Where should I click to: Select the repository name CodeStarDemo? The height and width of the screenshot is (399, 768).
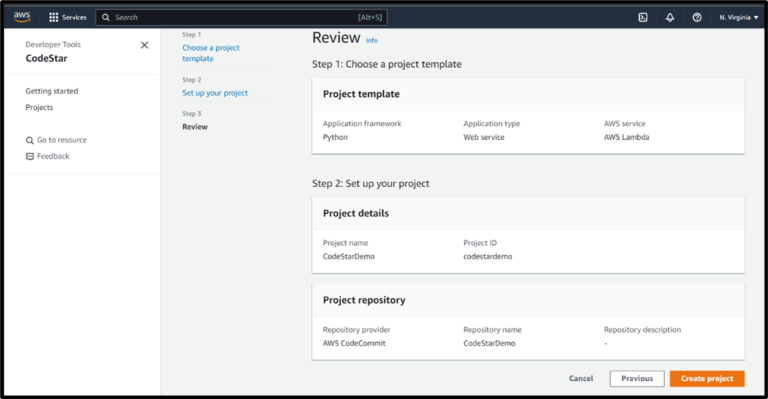[x=489, y=343]
